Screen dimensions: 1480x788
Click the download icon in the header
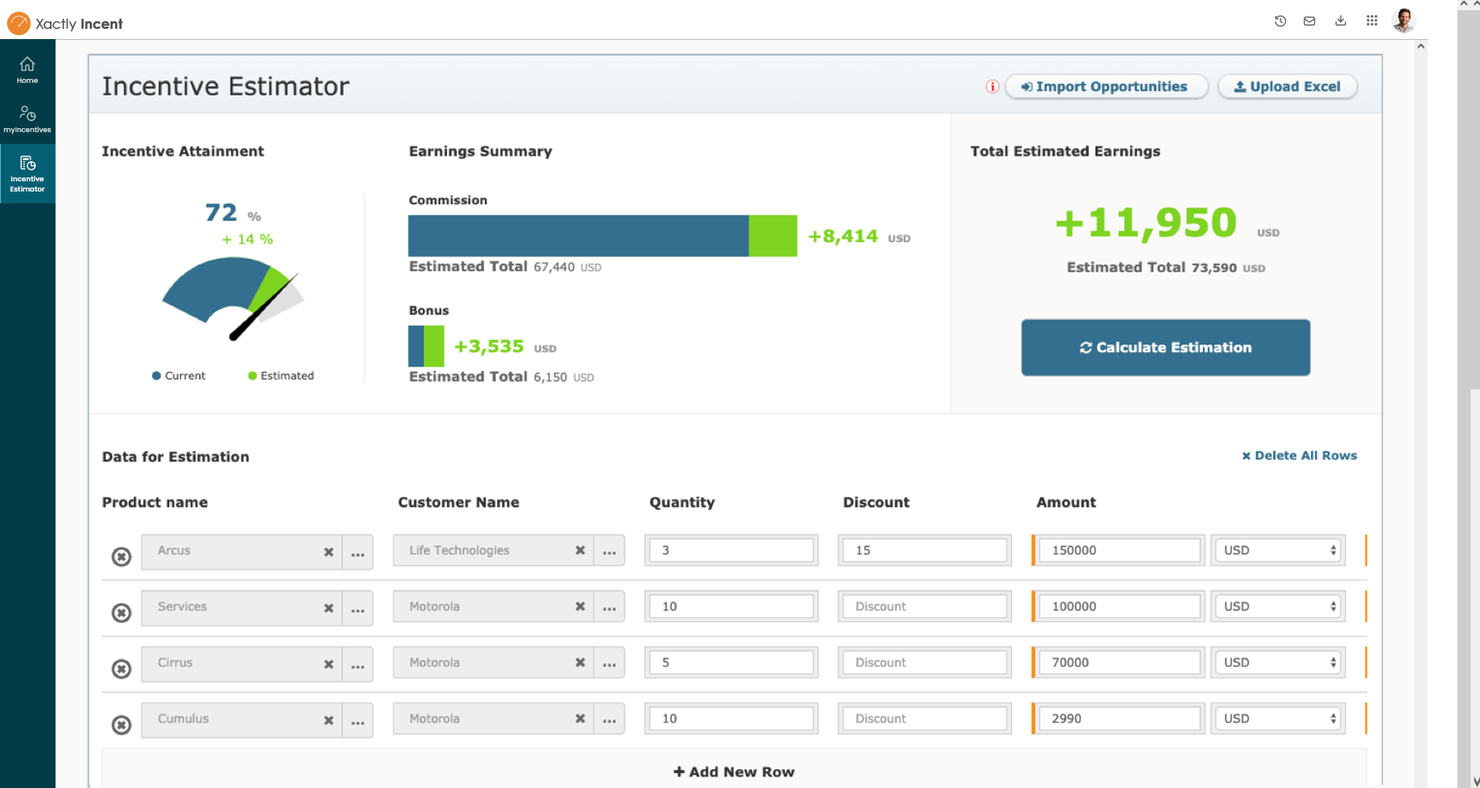1340,20
